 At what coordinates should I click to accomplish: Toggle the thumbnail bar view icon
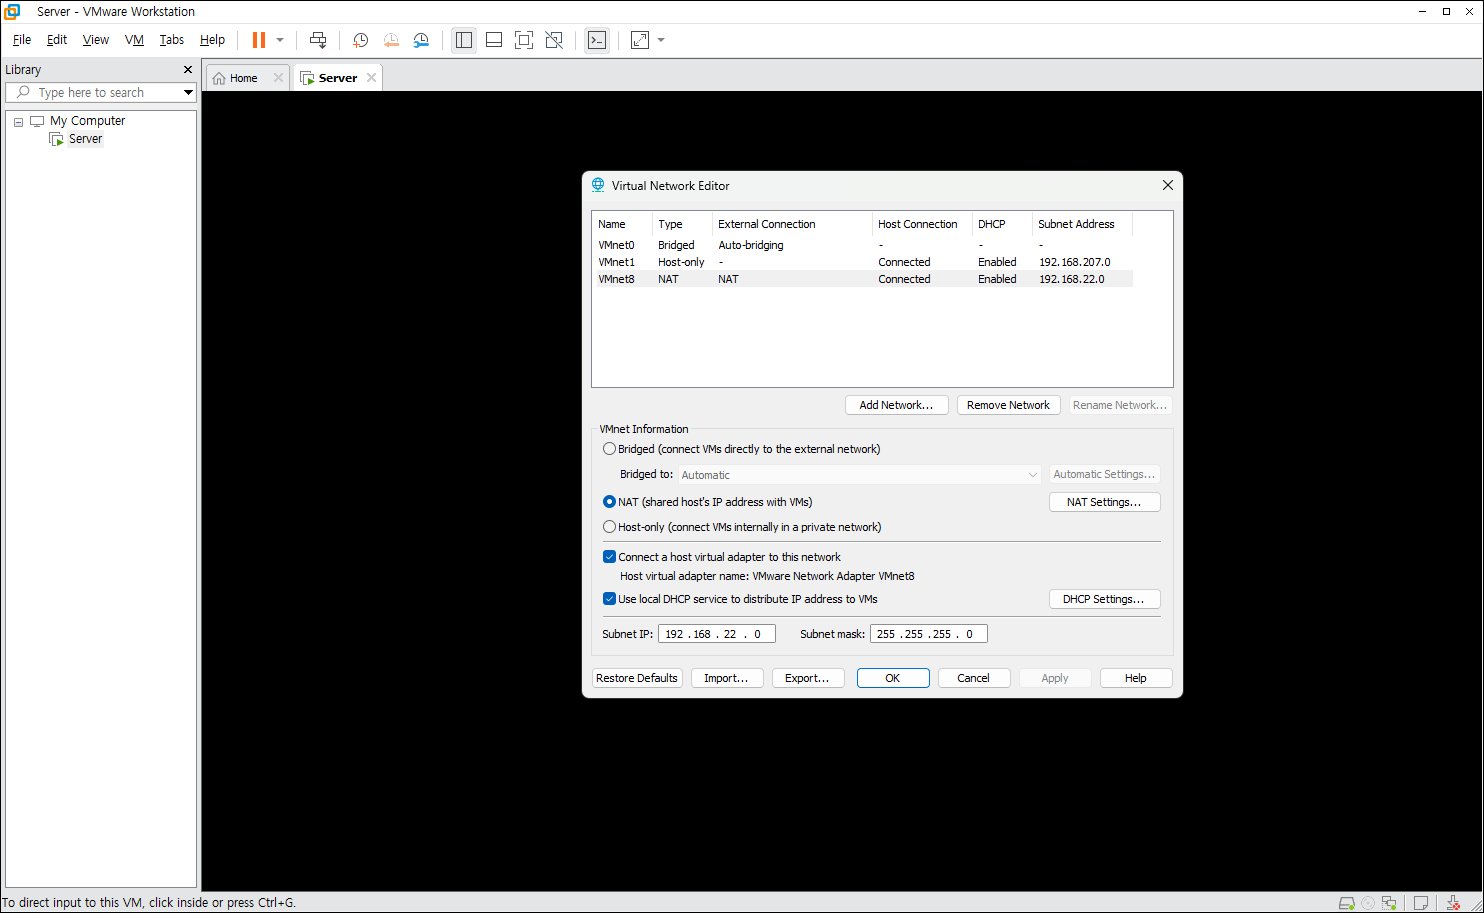click(x=494, y=40)
